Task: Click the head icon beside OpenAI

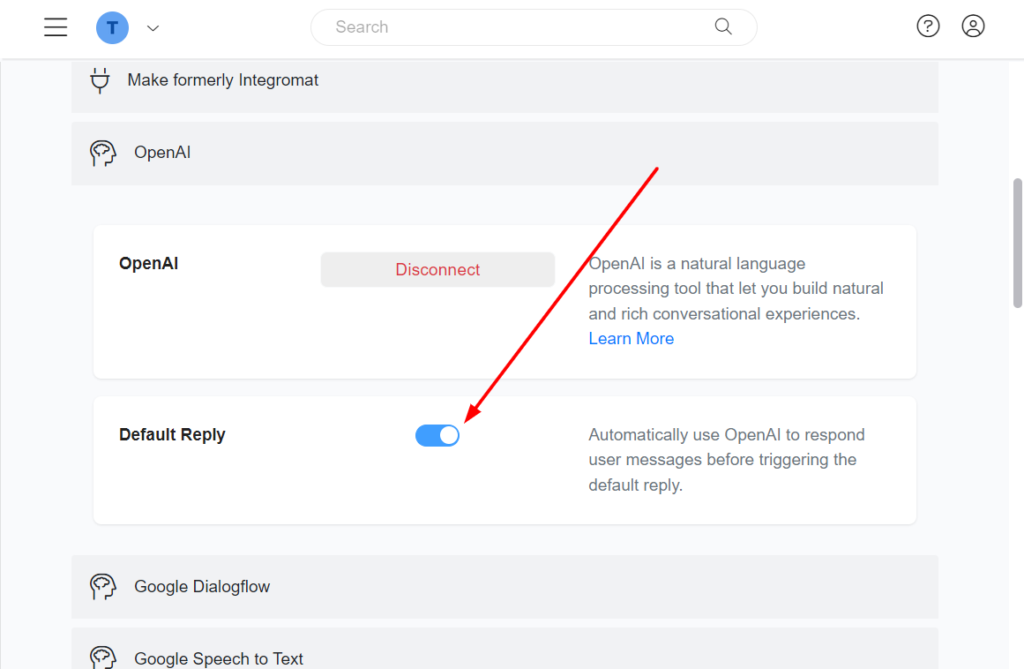Action: point(103,153)
